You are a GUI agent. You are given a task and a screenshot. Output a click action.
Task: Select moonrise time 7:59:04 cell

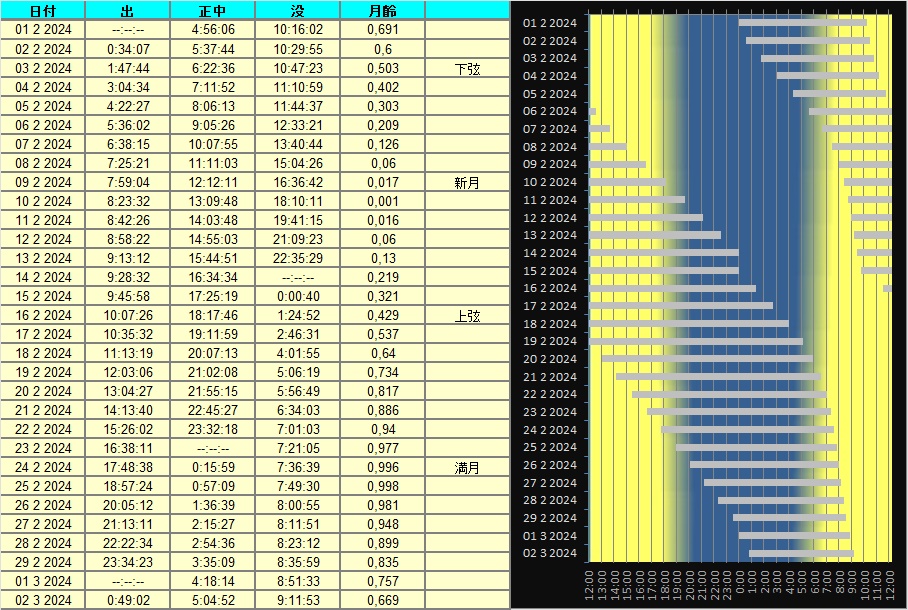click(127, 183)
